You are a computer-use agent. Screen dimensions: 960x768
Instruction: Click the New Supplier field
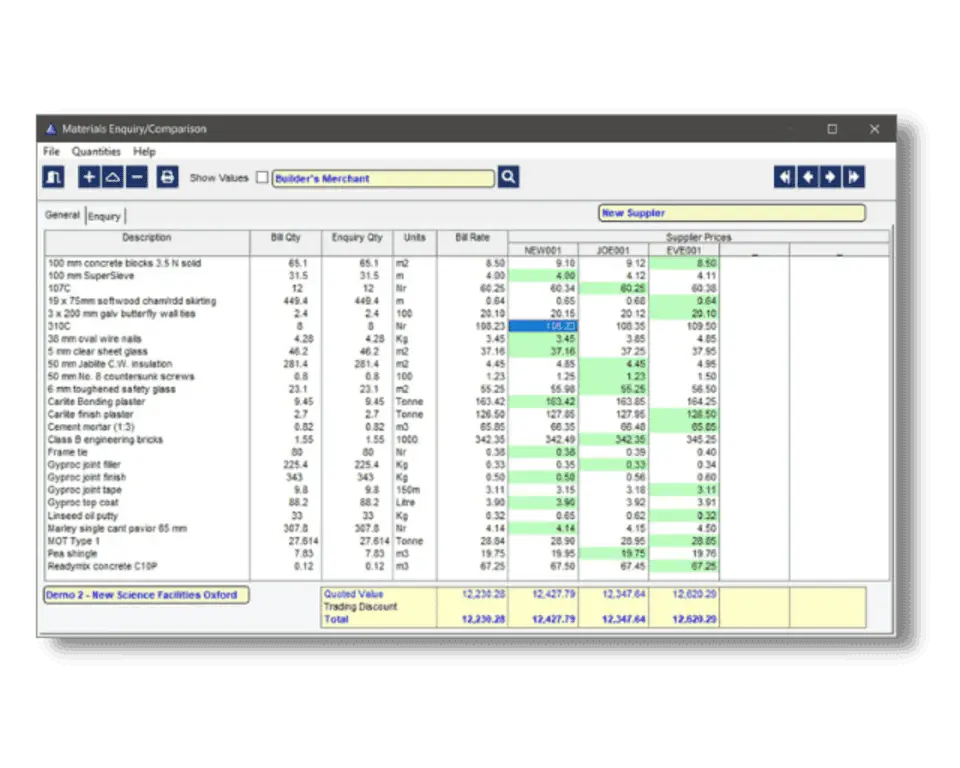731,213
